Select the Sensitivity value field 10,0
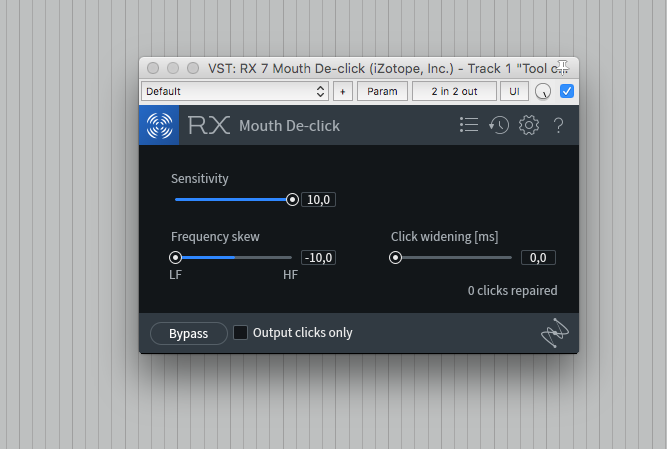Screen dimensions: 667x449 [x=318, y=199]
